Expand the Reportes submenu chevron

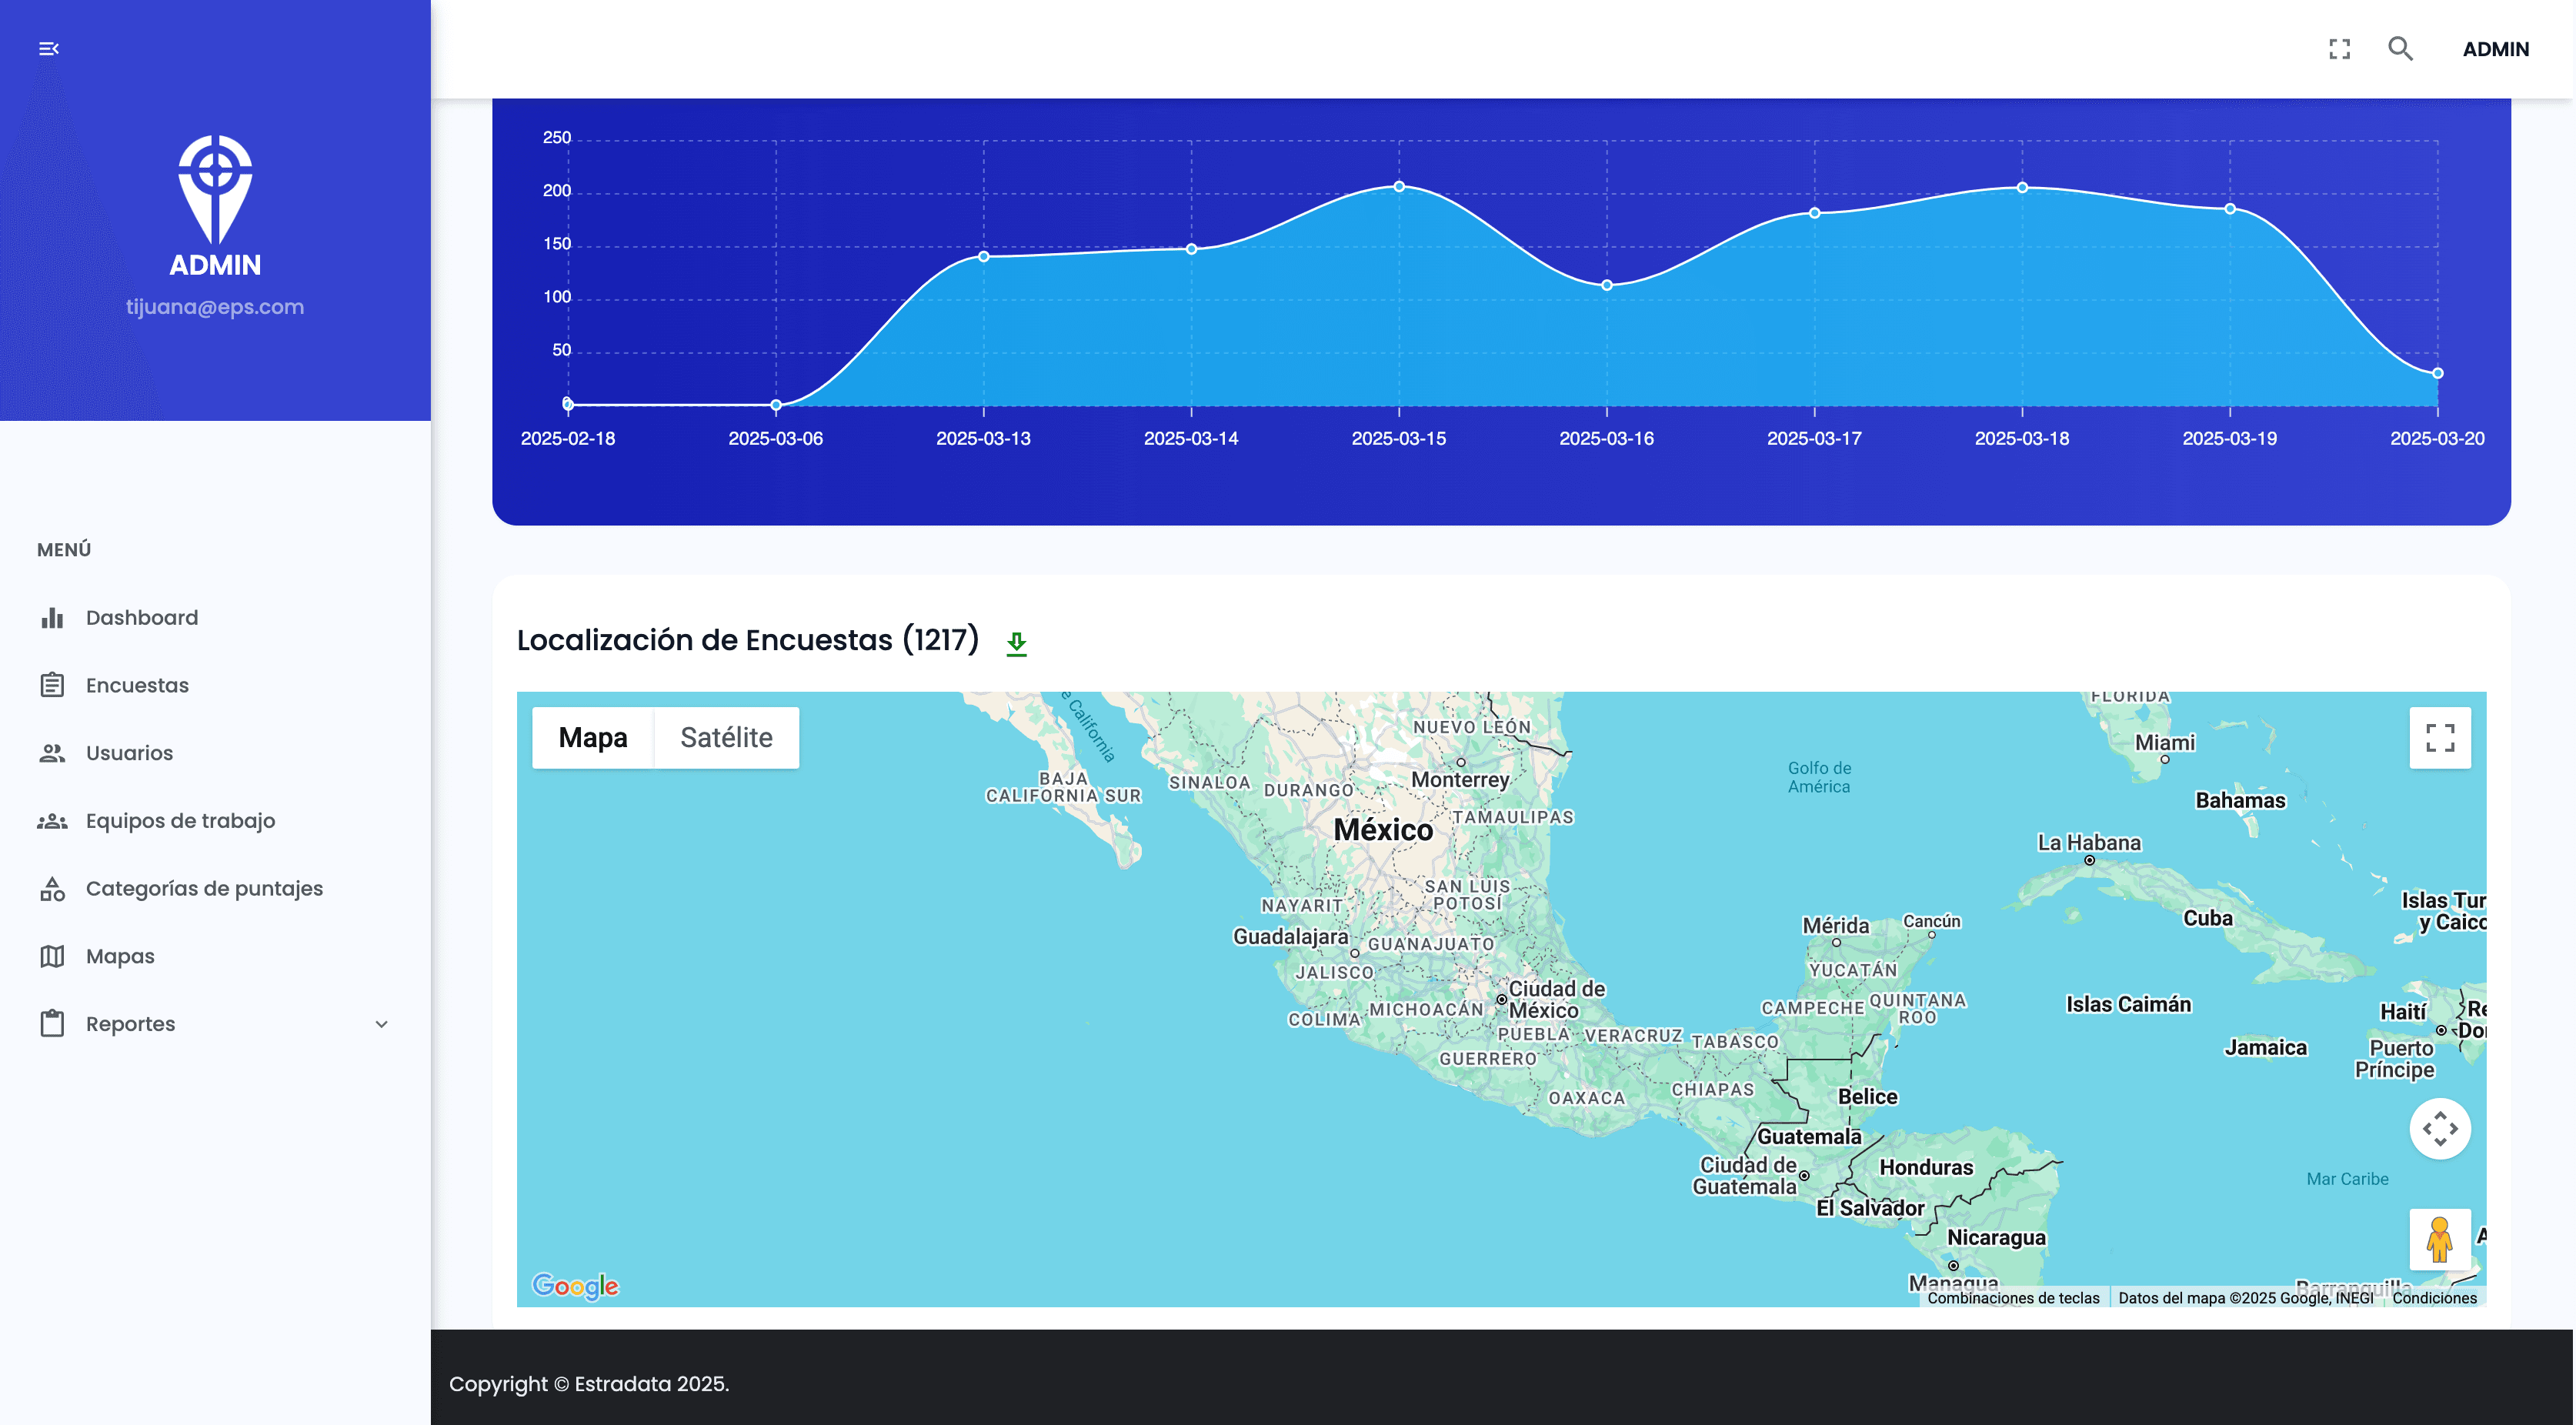381,1024
